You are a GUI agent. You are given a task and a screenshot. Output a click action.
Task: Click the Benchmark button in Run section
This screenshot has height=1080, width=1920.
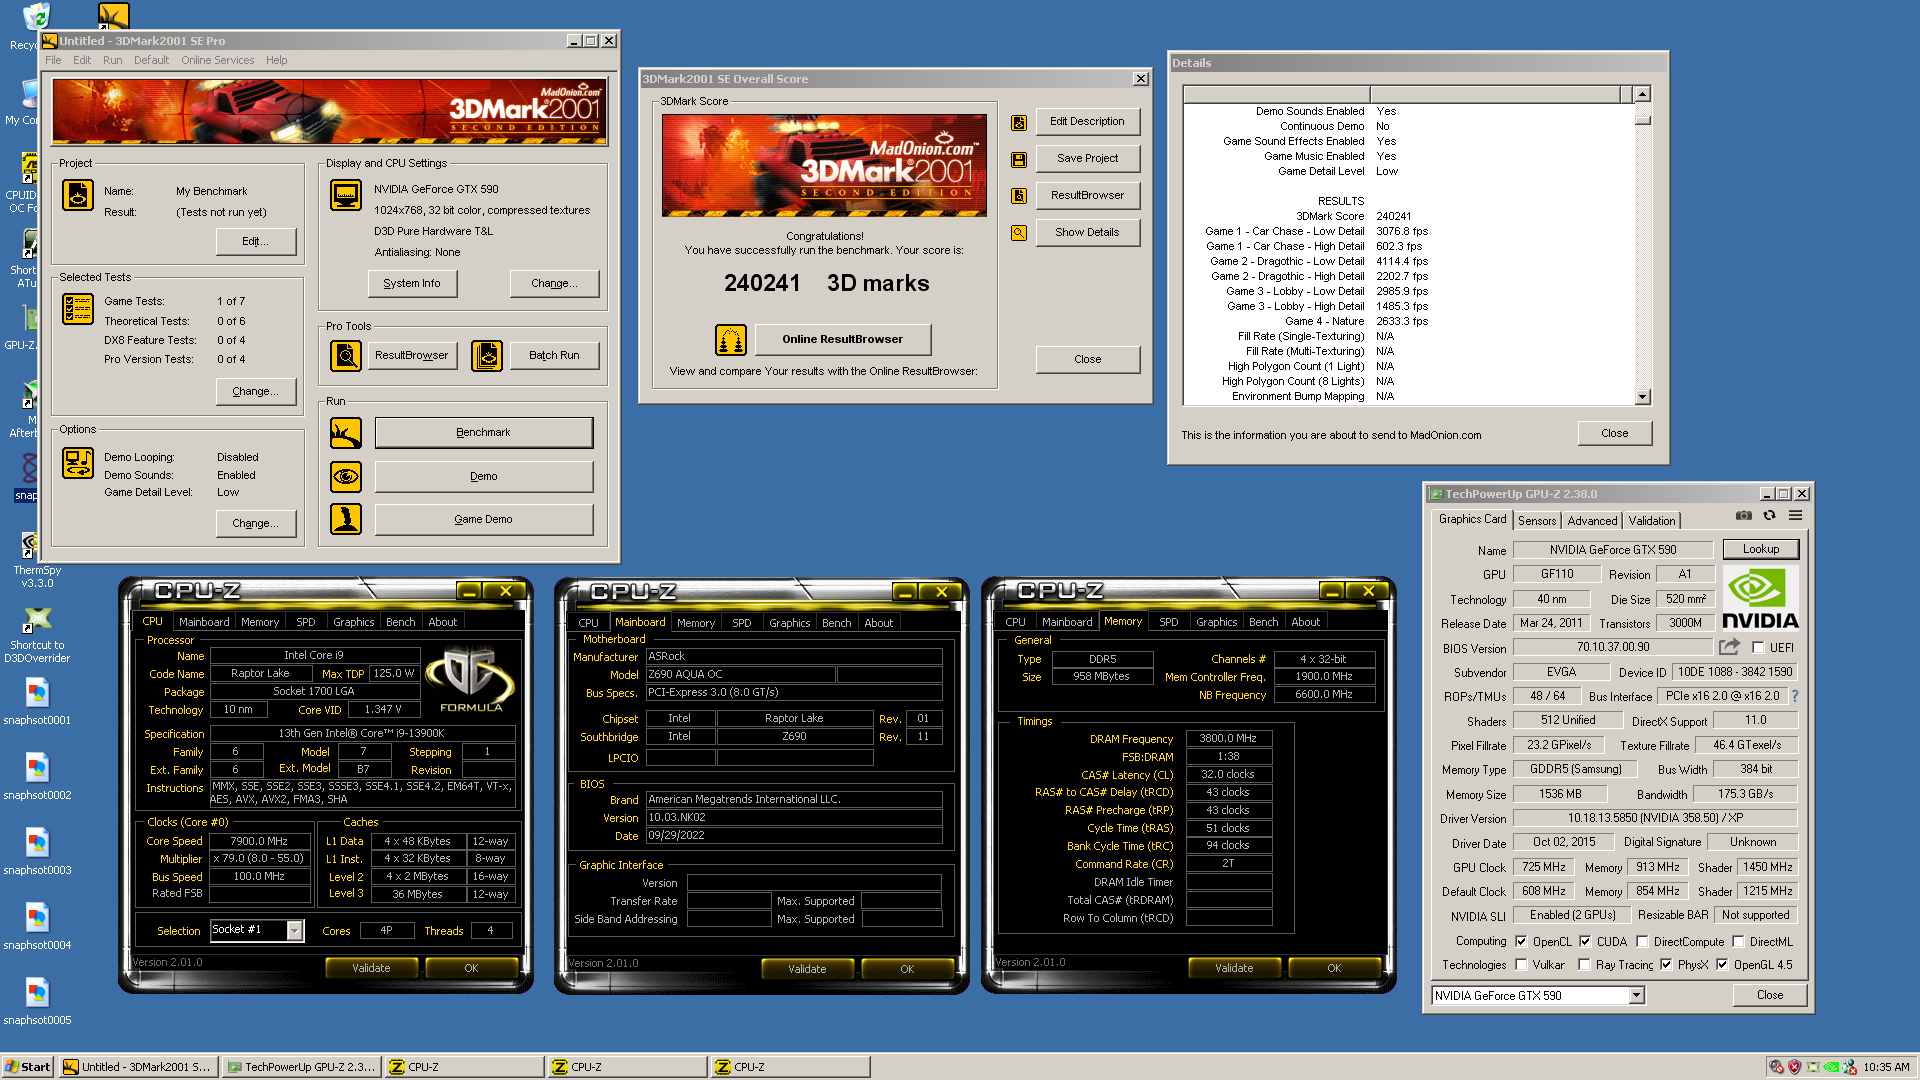(x=483, y=433)
